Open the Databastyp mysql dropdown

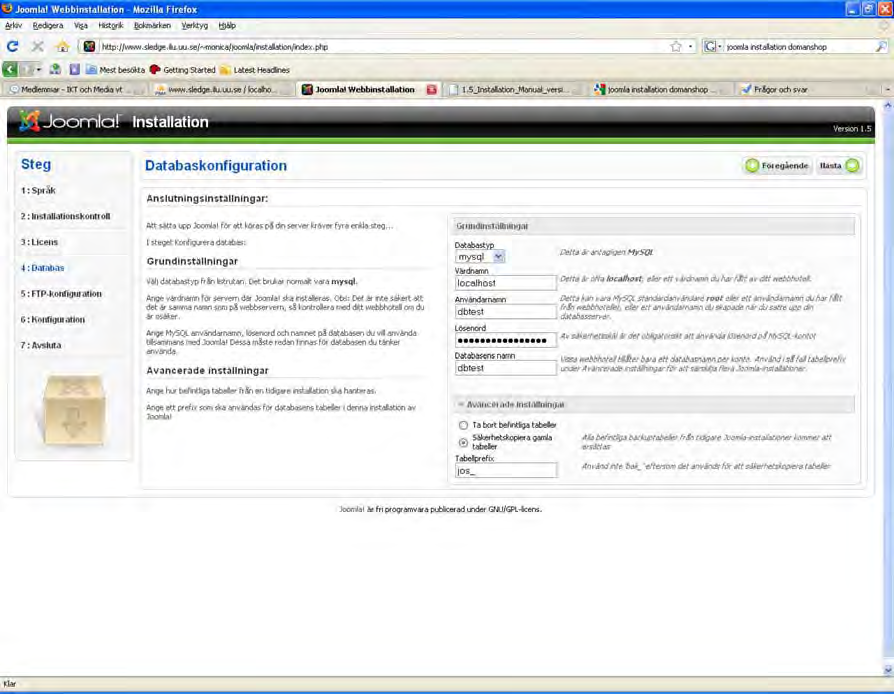tap(480, 257)
